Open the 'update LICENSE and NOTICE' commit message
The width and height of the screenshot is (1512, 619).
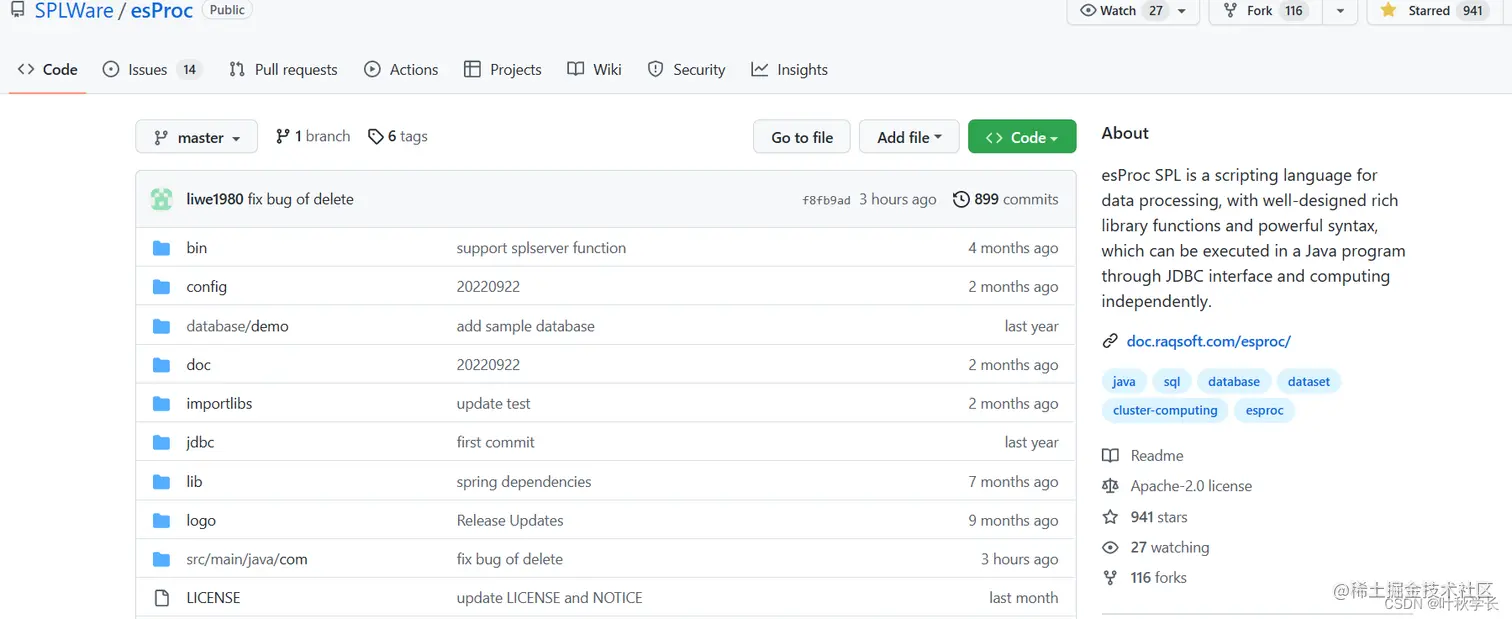549,598
